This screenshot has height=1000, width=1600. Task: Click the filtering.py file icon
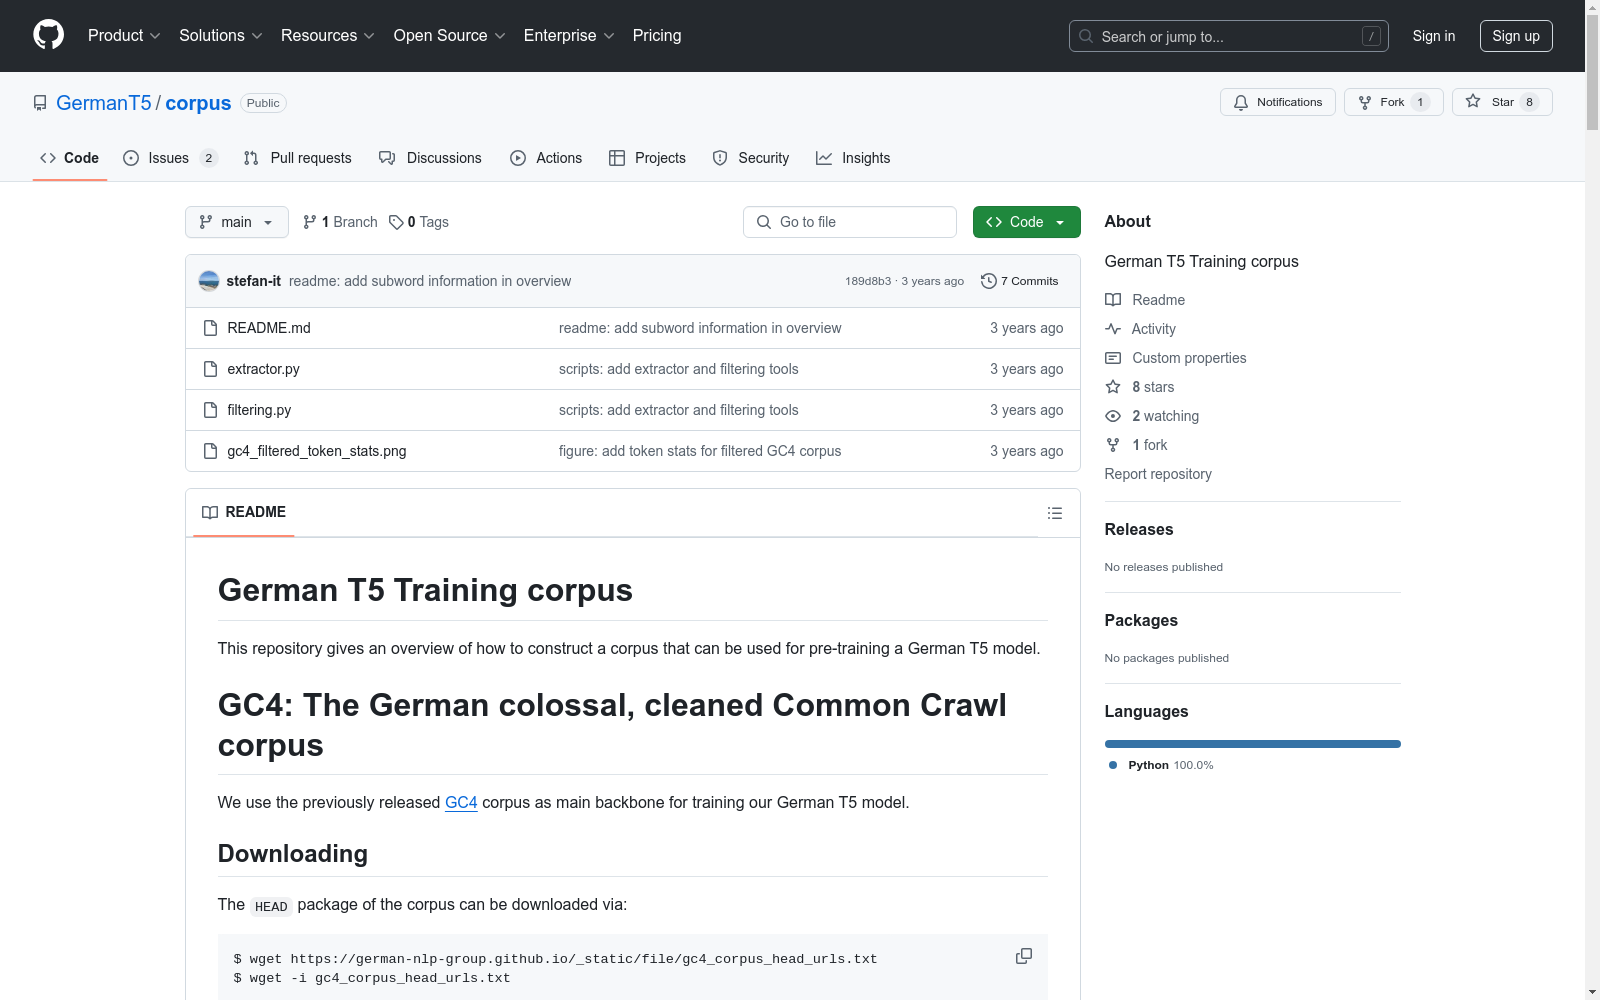[x=210, y=410]
